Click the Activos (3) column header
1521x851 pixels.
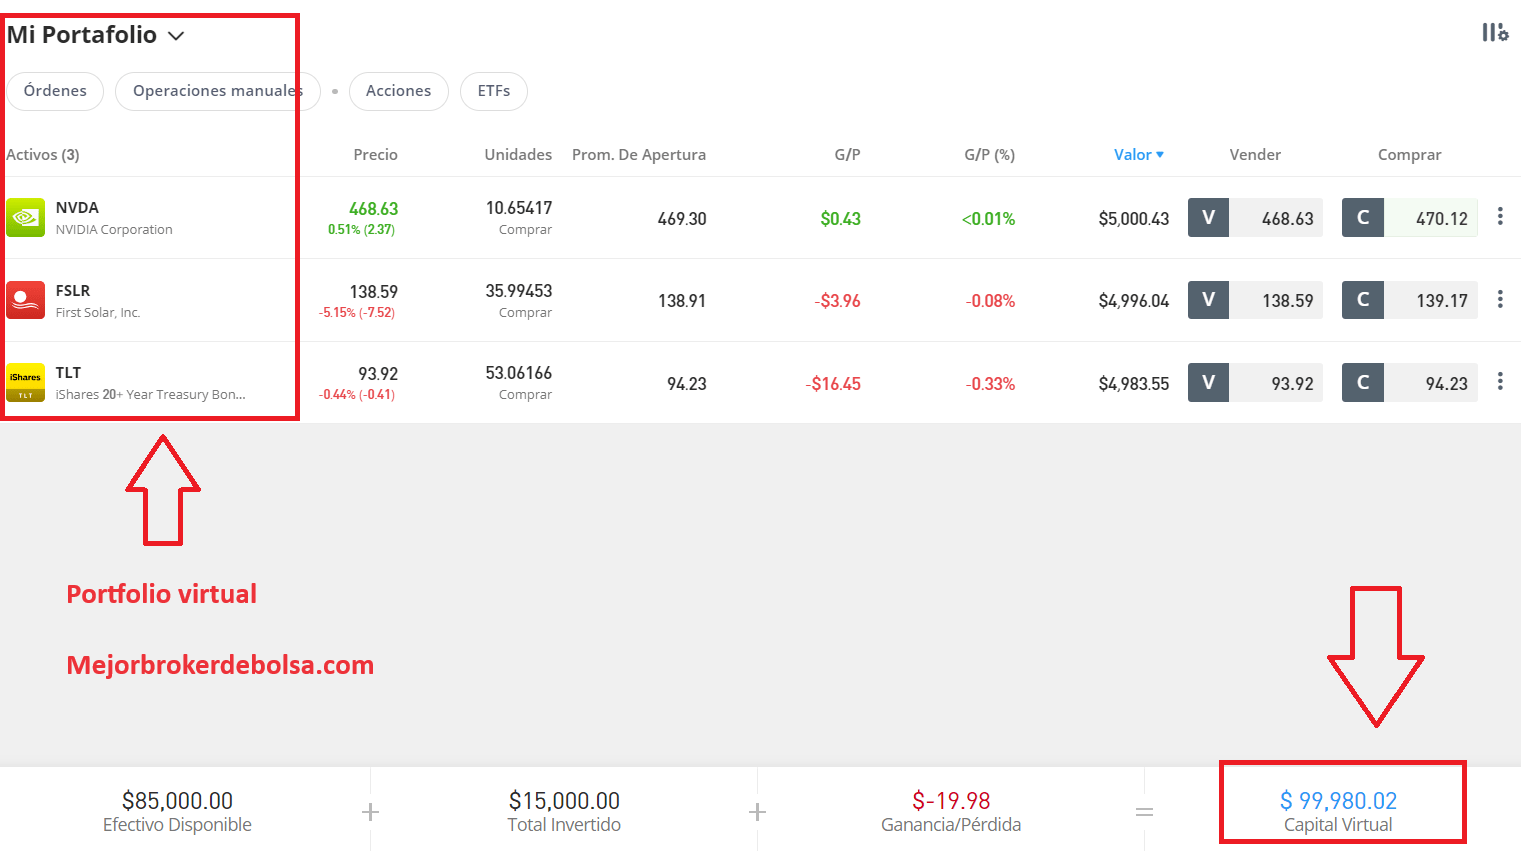click(x=43, y=154)
